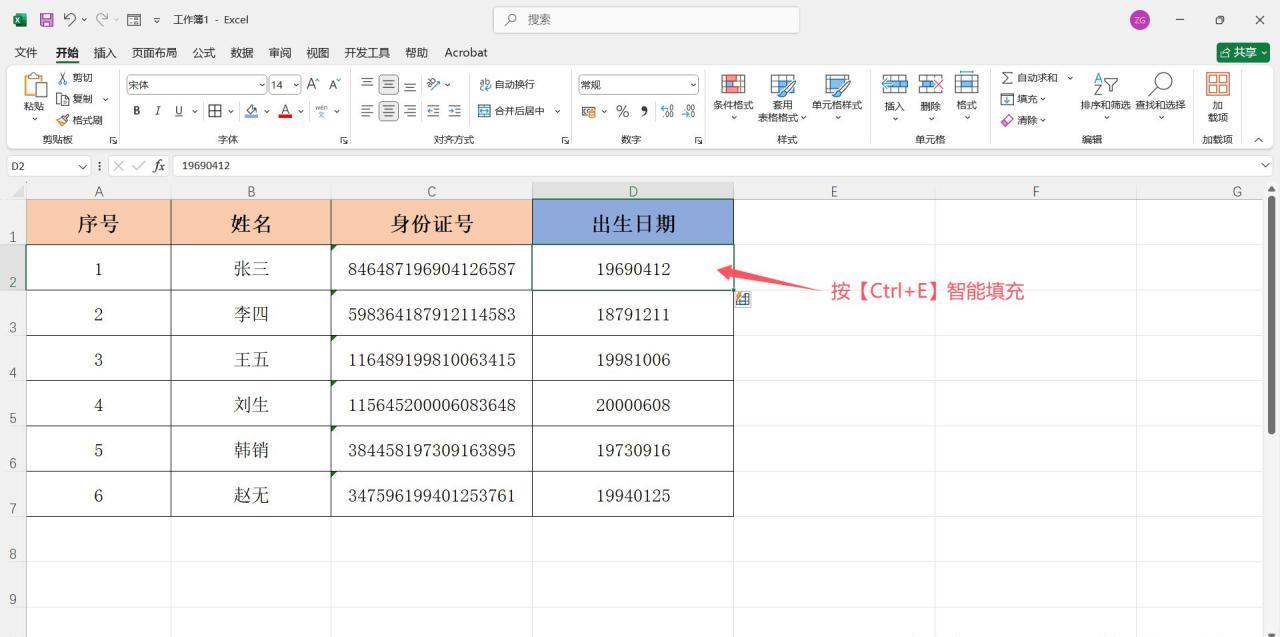Collapse the ribbon with the up chevron
This screenshot has height=637, width=1280.
click(1258, 140)
